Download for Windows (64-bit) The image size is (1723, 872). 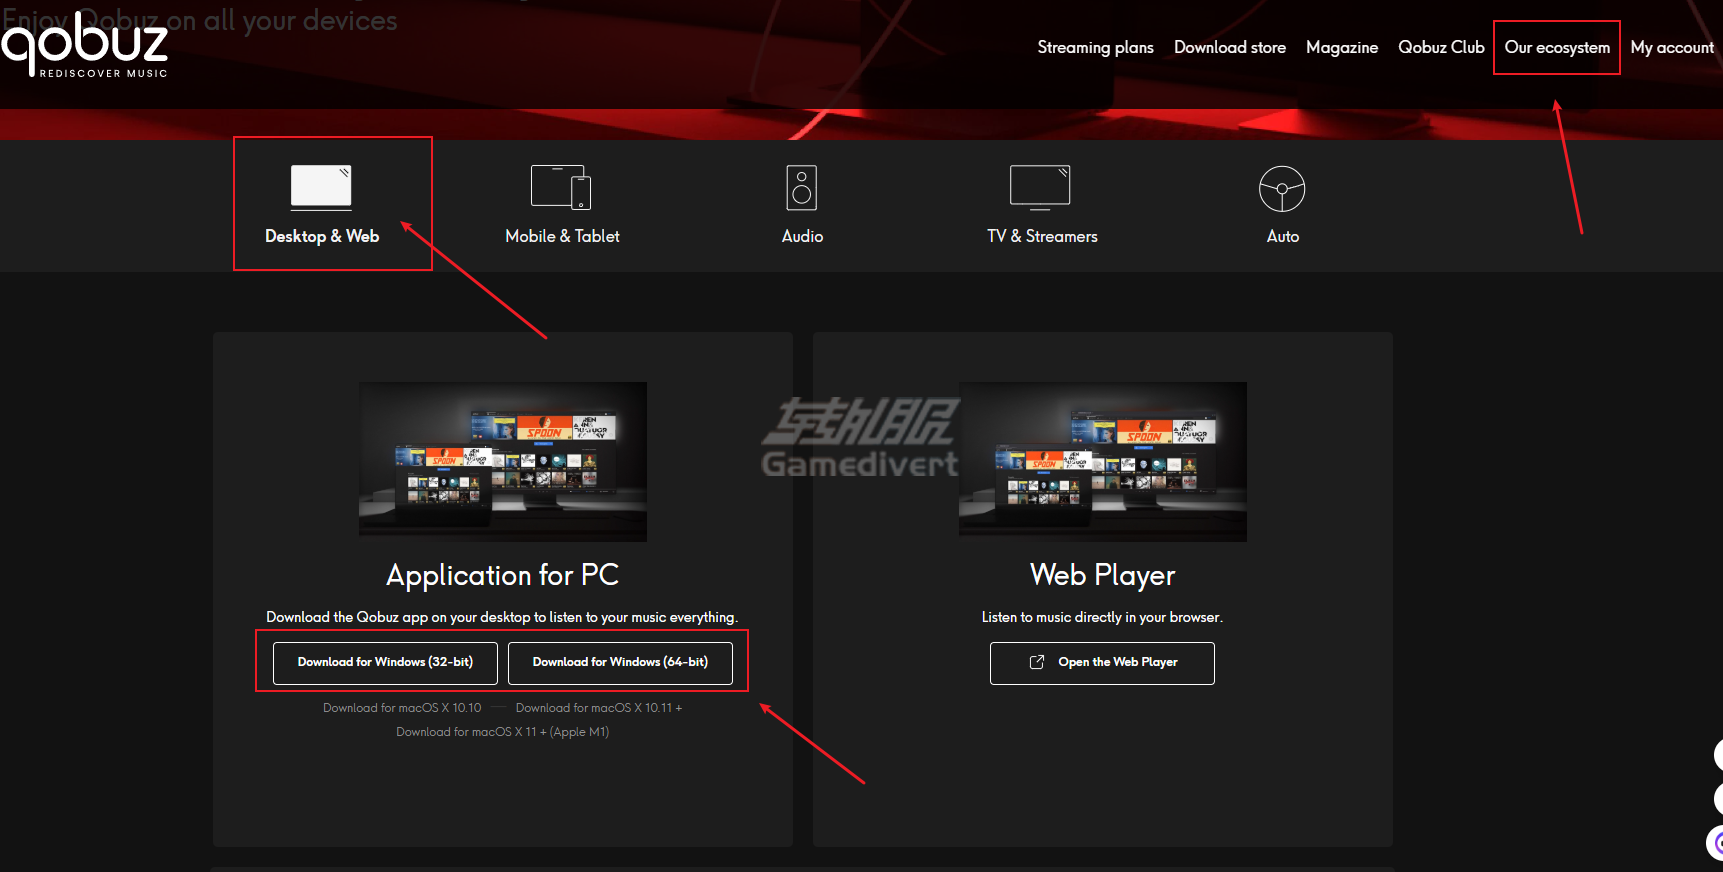620,662
